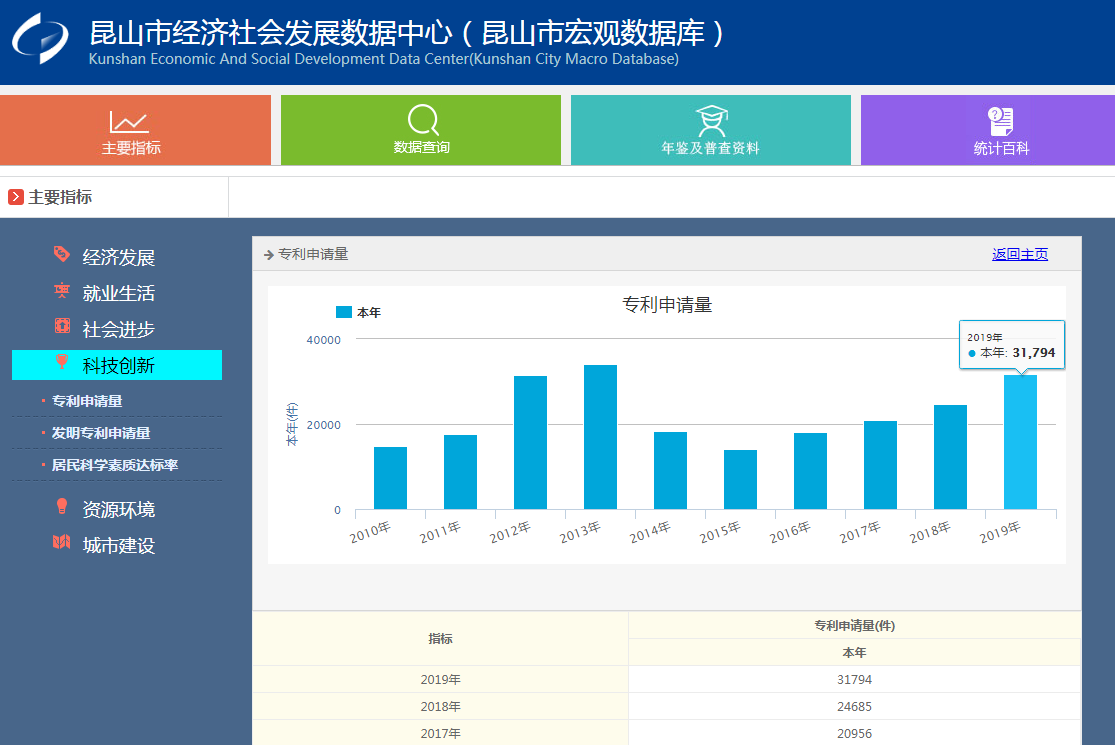Click the 本年 blue legend color swatch

coord(344,313)
